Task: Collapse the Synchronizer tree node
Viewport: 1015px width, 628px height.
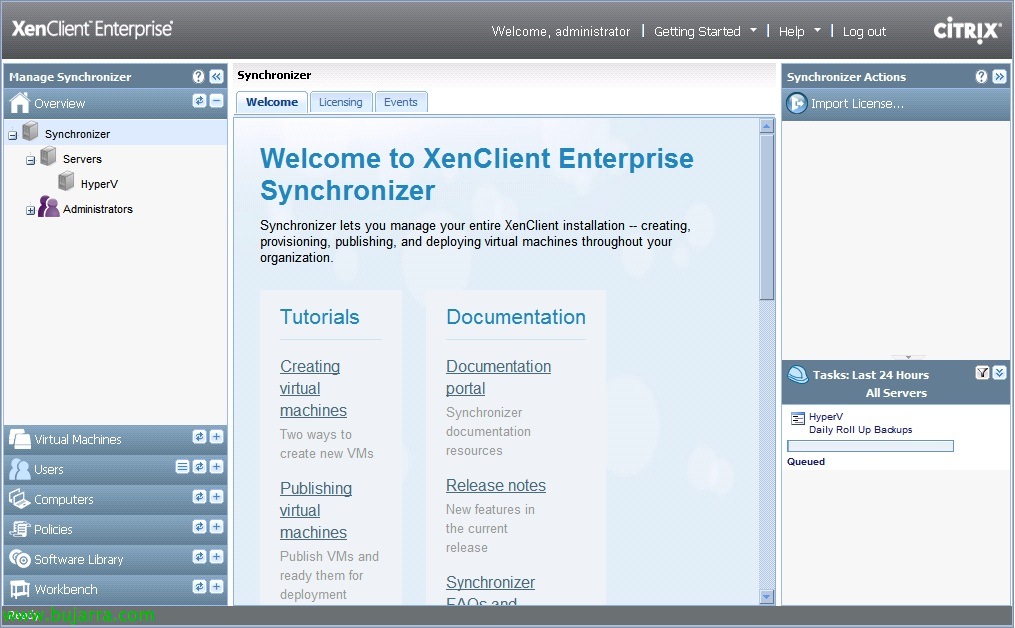Action: (12, 135)
